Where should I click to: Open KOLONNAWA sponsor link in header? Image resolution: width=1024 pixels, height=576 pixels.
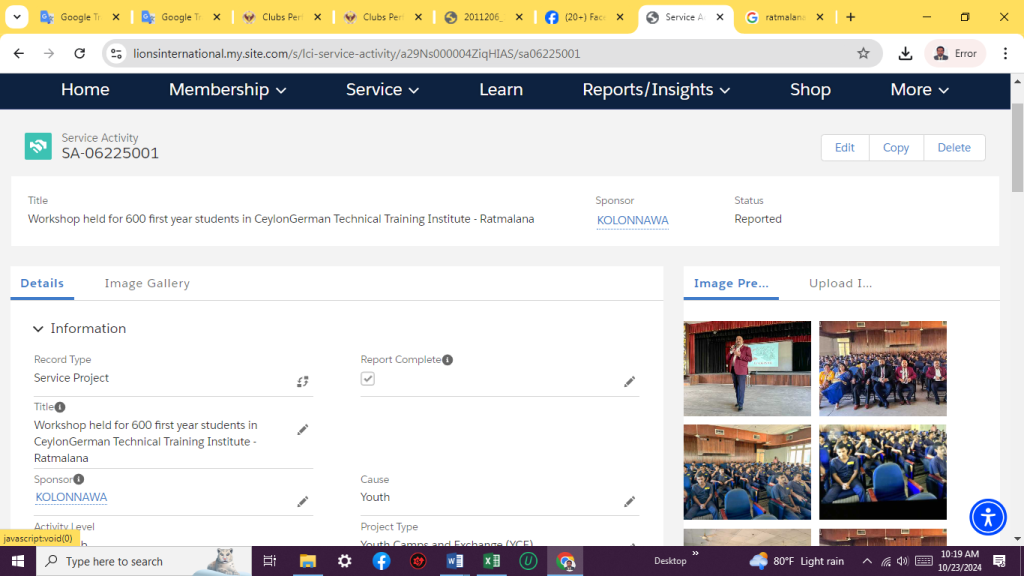click(632, 220)
